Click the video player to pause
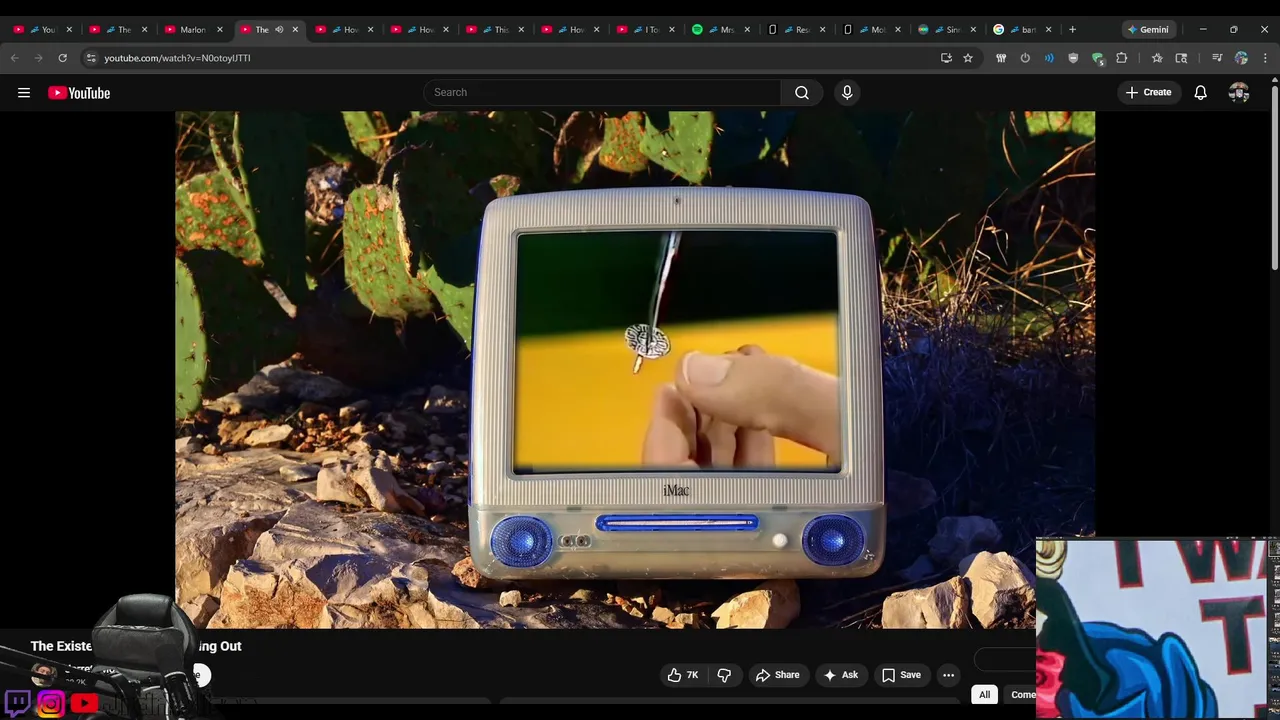This screenshot has width=1280, height=720. click(635, 370)
